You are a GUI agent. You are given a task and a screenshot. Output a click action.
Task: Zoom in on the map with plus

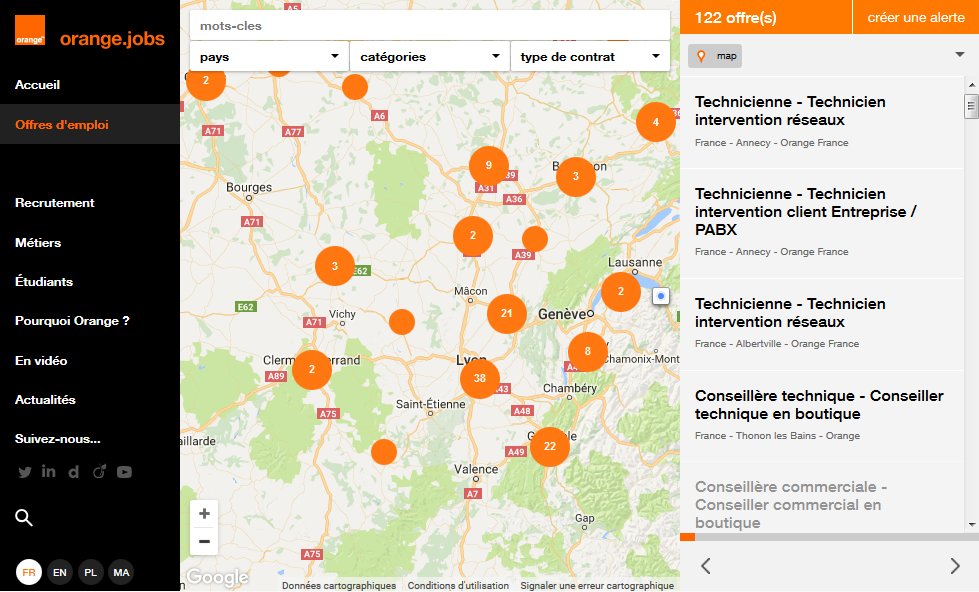pos(204,514)
